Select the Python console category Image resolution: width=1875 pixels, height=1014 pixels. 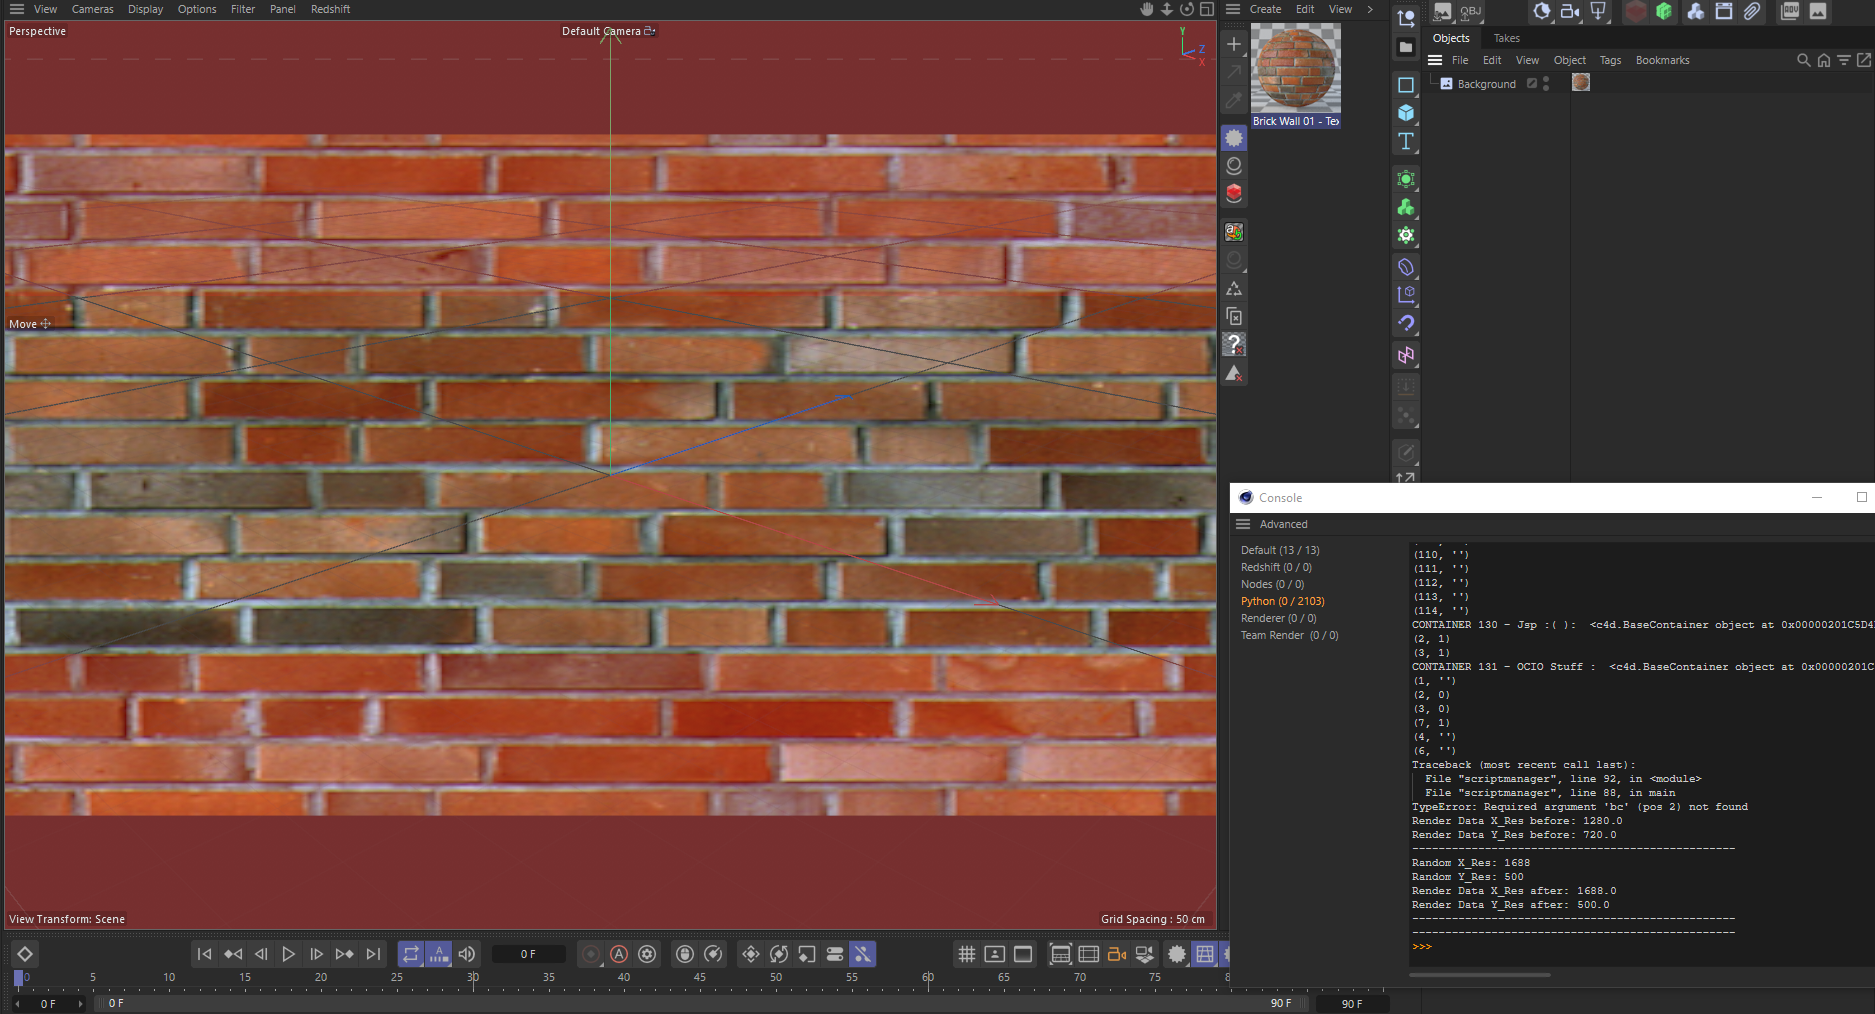(1282, 601)
